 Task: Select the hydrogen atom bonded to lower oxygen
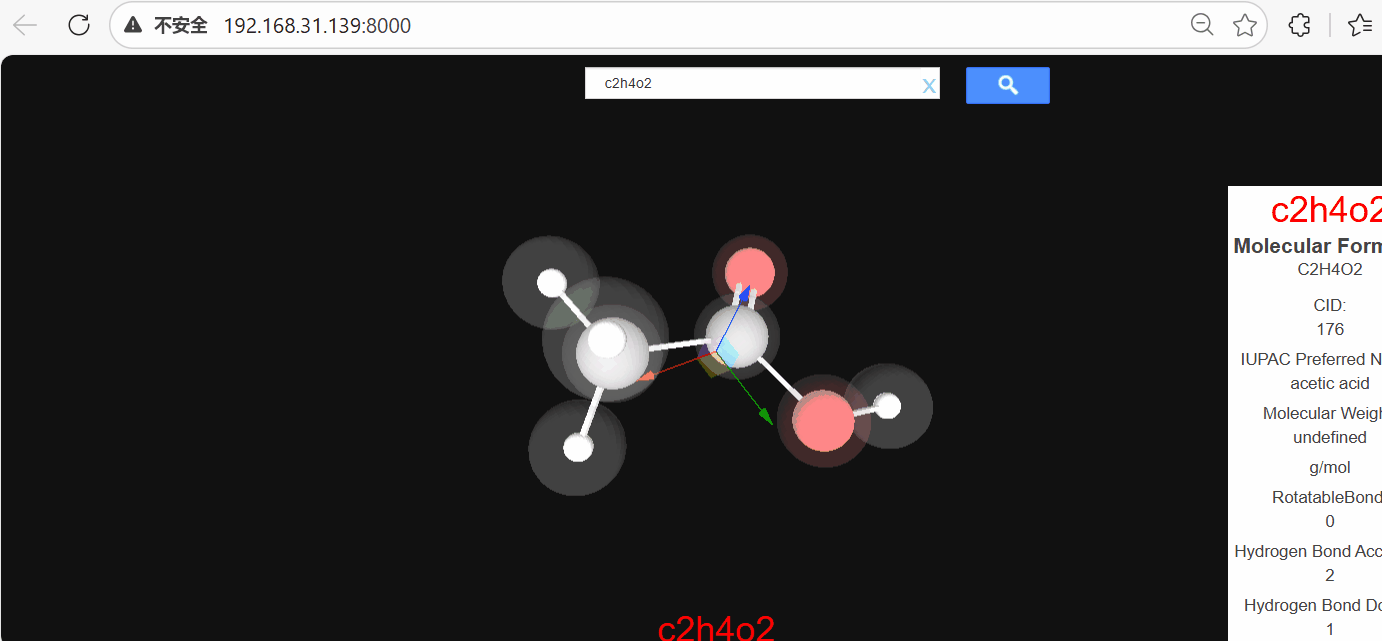coord(887,406)
